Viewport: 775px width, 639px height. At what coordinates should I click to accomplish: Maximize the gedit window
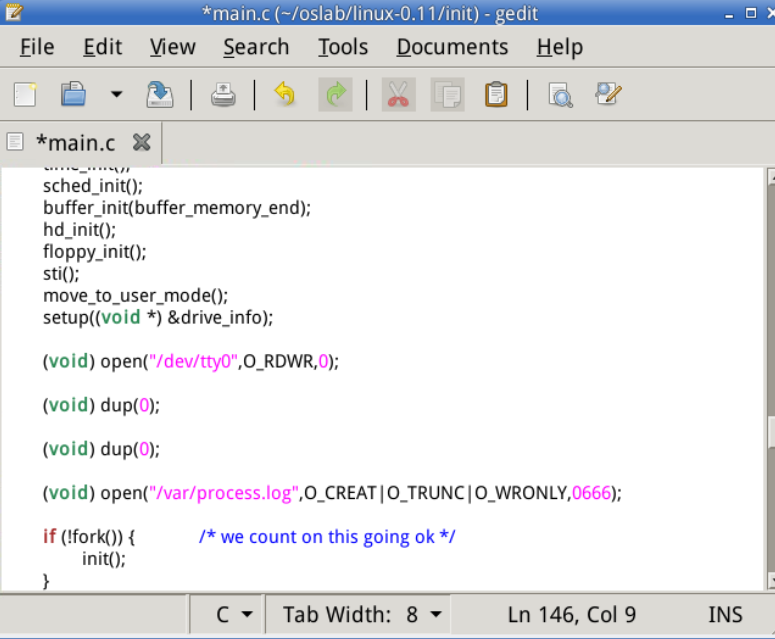click(751, 13)
